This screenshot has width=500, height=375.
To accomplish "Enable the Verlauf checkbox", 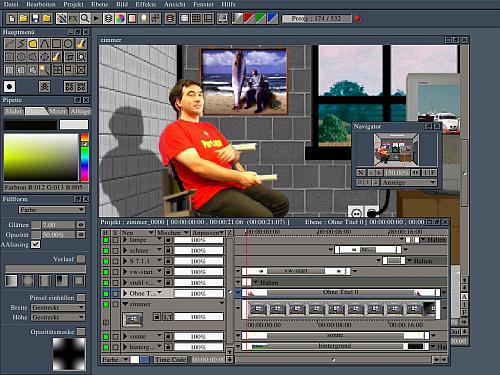I will 81,259.
